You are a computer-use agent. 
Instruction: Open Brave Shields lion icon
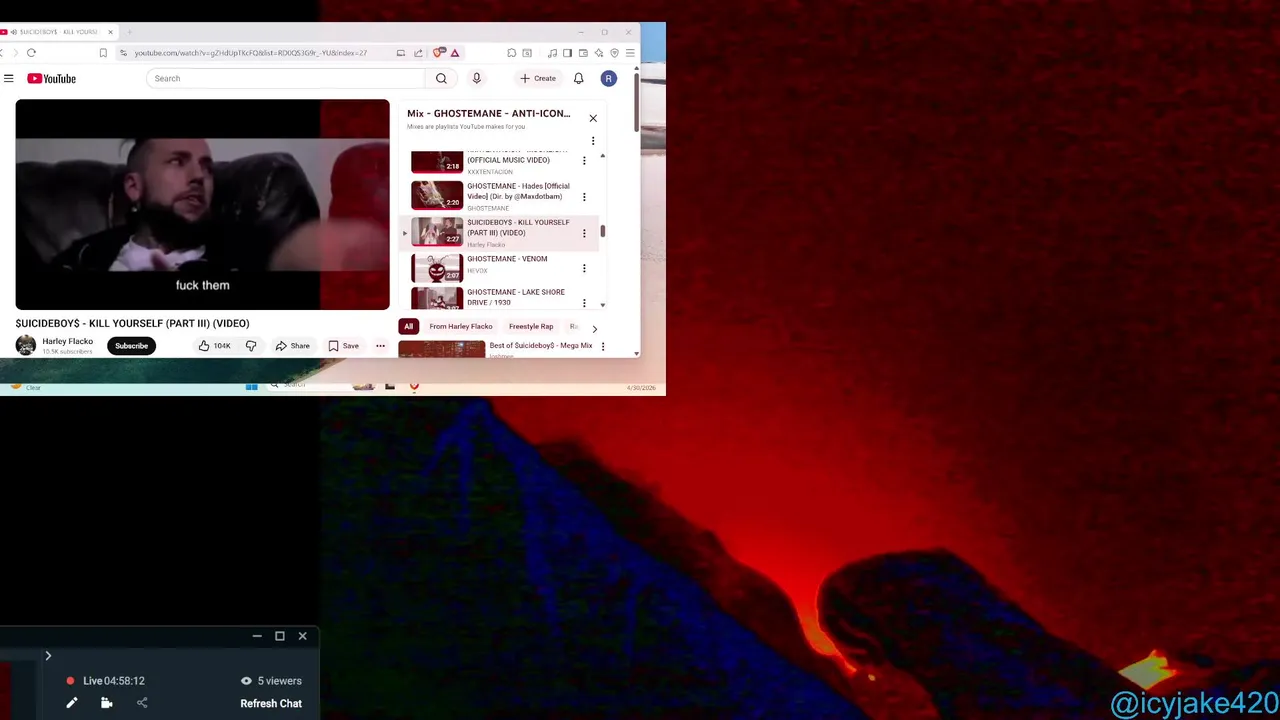[x=438, y=53]
